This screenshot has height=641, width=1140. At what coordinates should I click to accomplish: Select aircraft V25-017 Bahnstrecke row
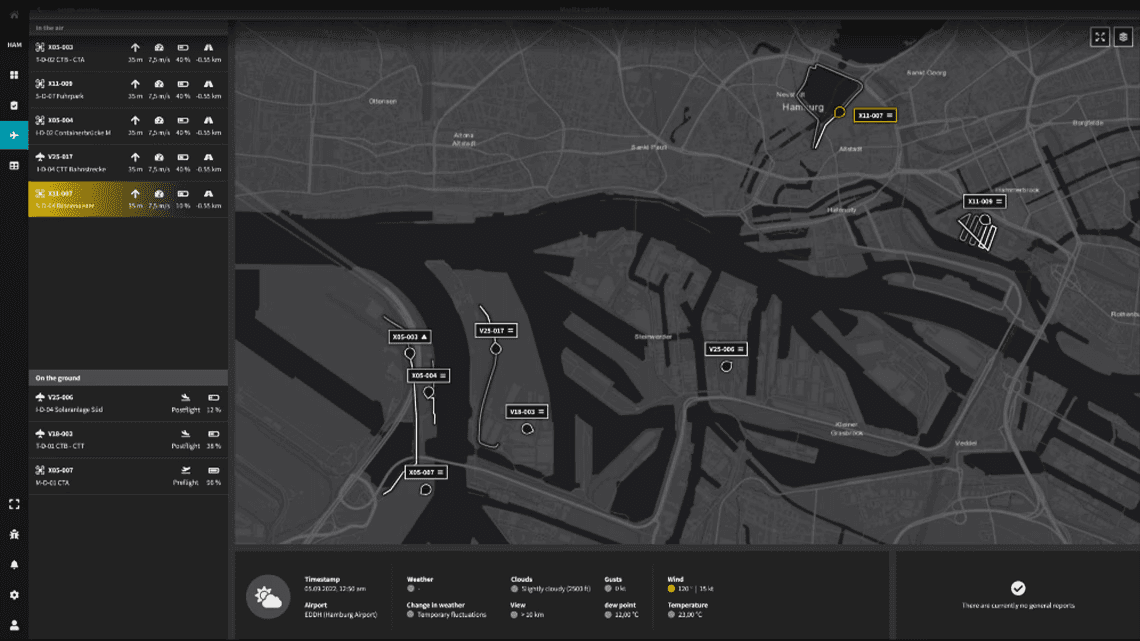tap(128, 162)
